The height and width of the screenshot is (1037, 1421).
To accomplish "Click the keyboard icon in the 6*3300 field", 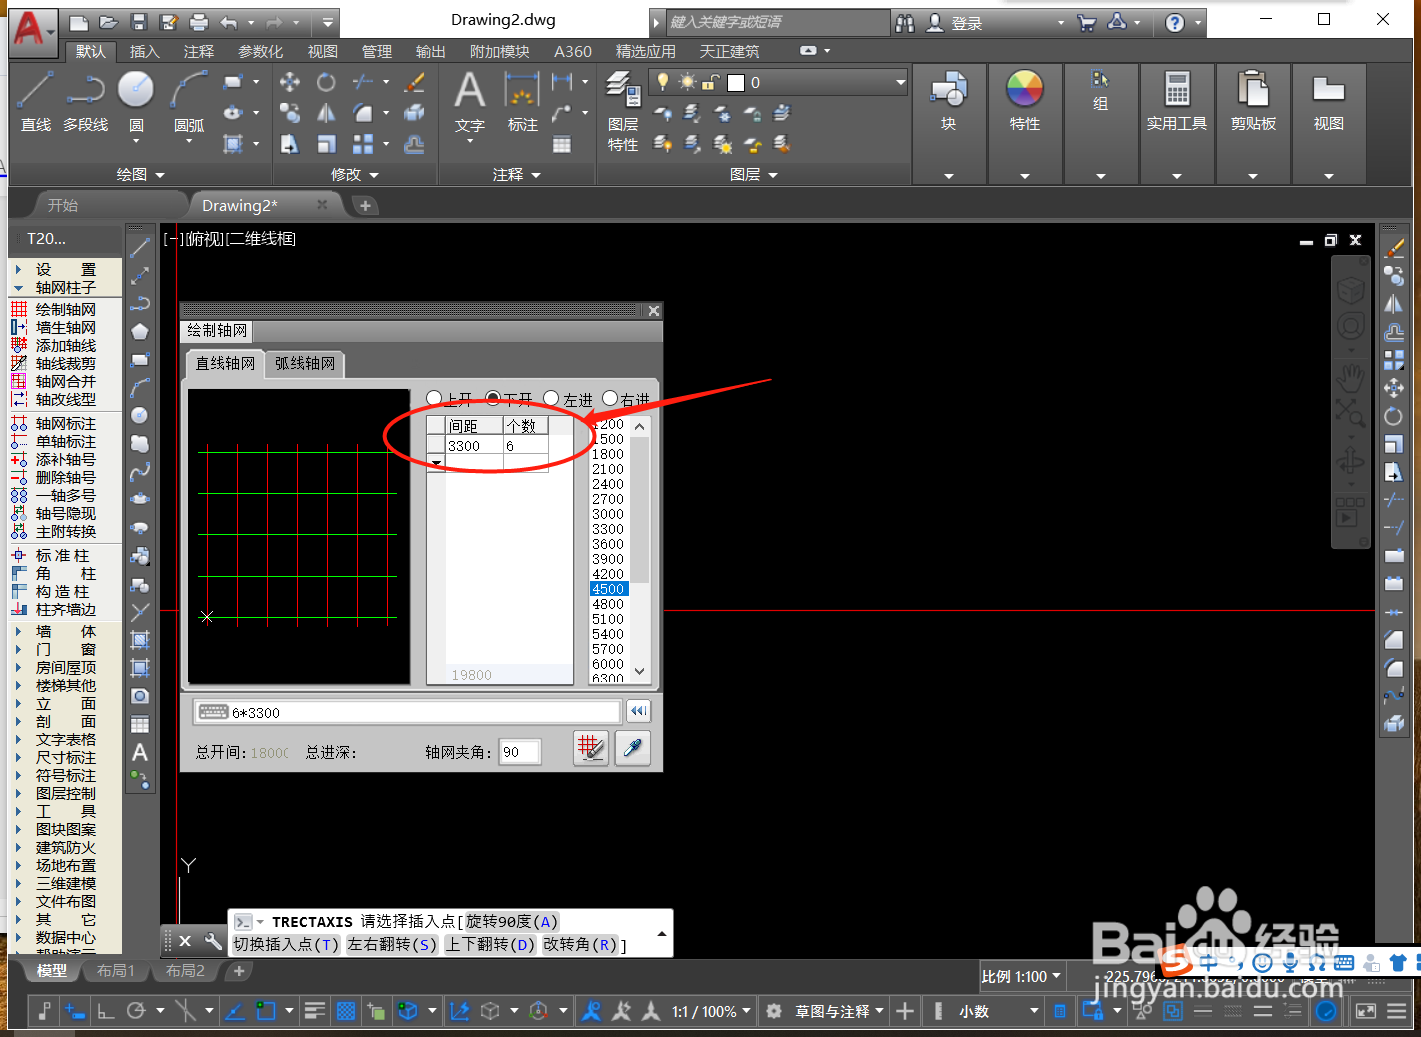I will (213, 712).
